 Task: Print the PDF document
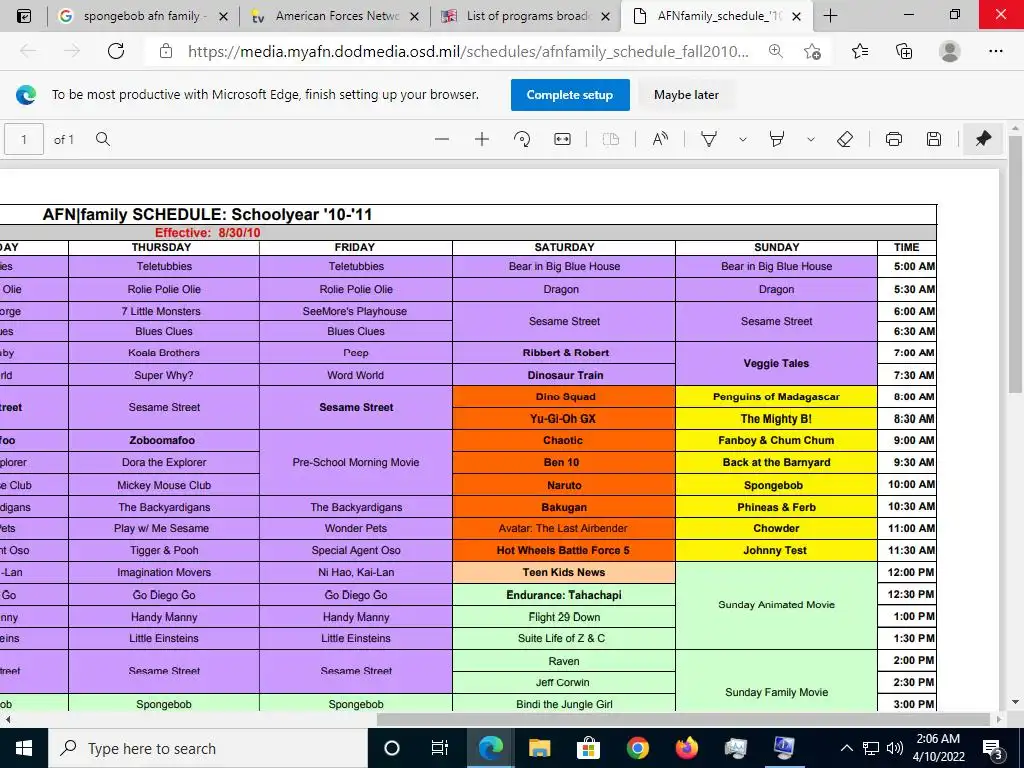[x=893, y=139]
